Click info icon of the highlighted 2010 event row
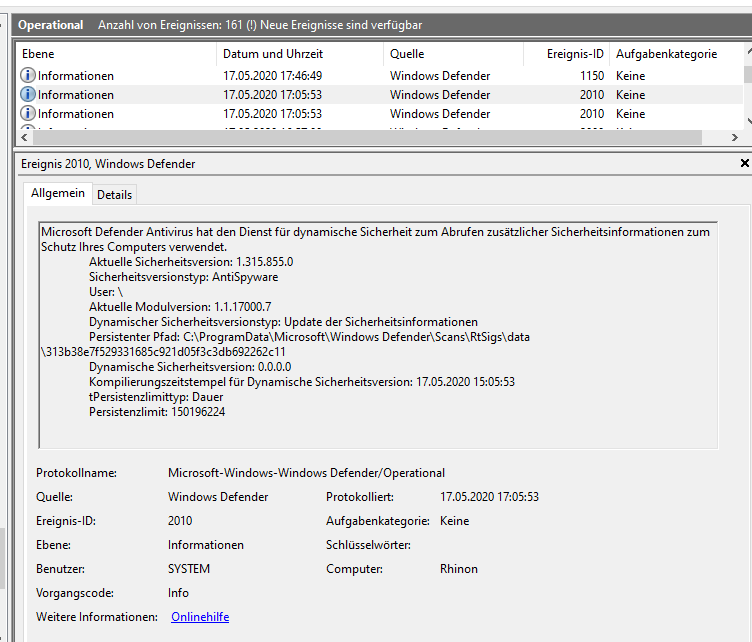 click(28, 94)
